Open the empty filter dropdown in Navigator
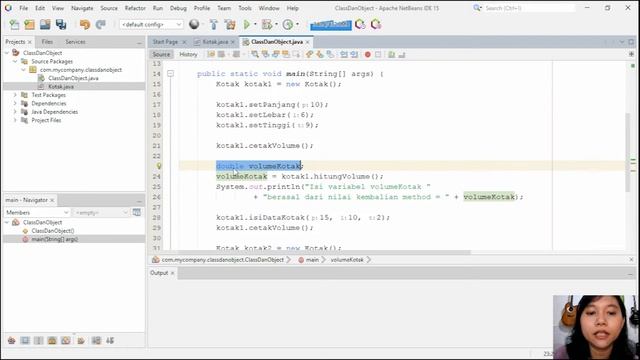Screen dimensions: 640x360 pyautogui.click(x=101, y=213)
